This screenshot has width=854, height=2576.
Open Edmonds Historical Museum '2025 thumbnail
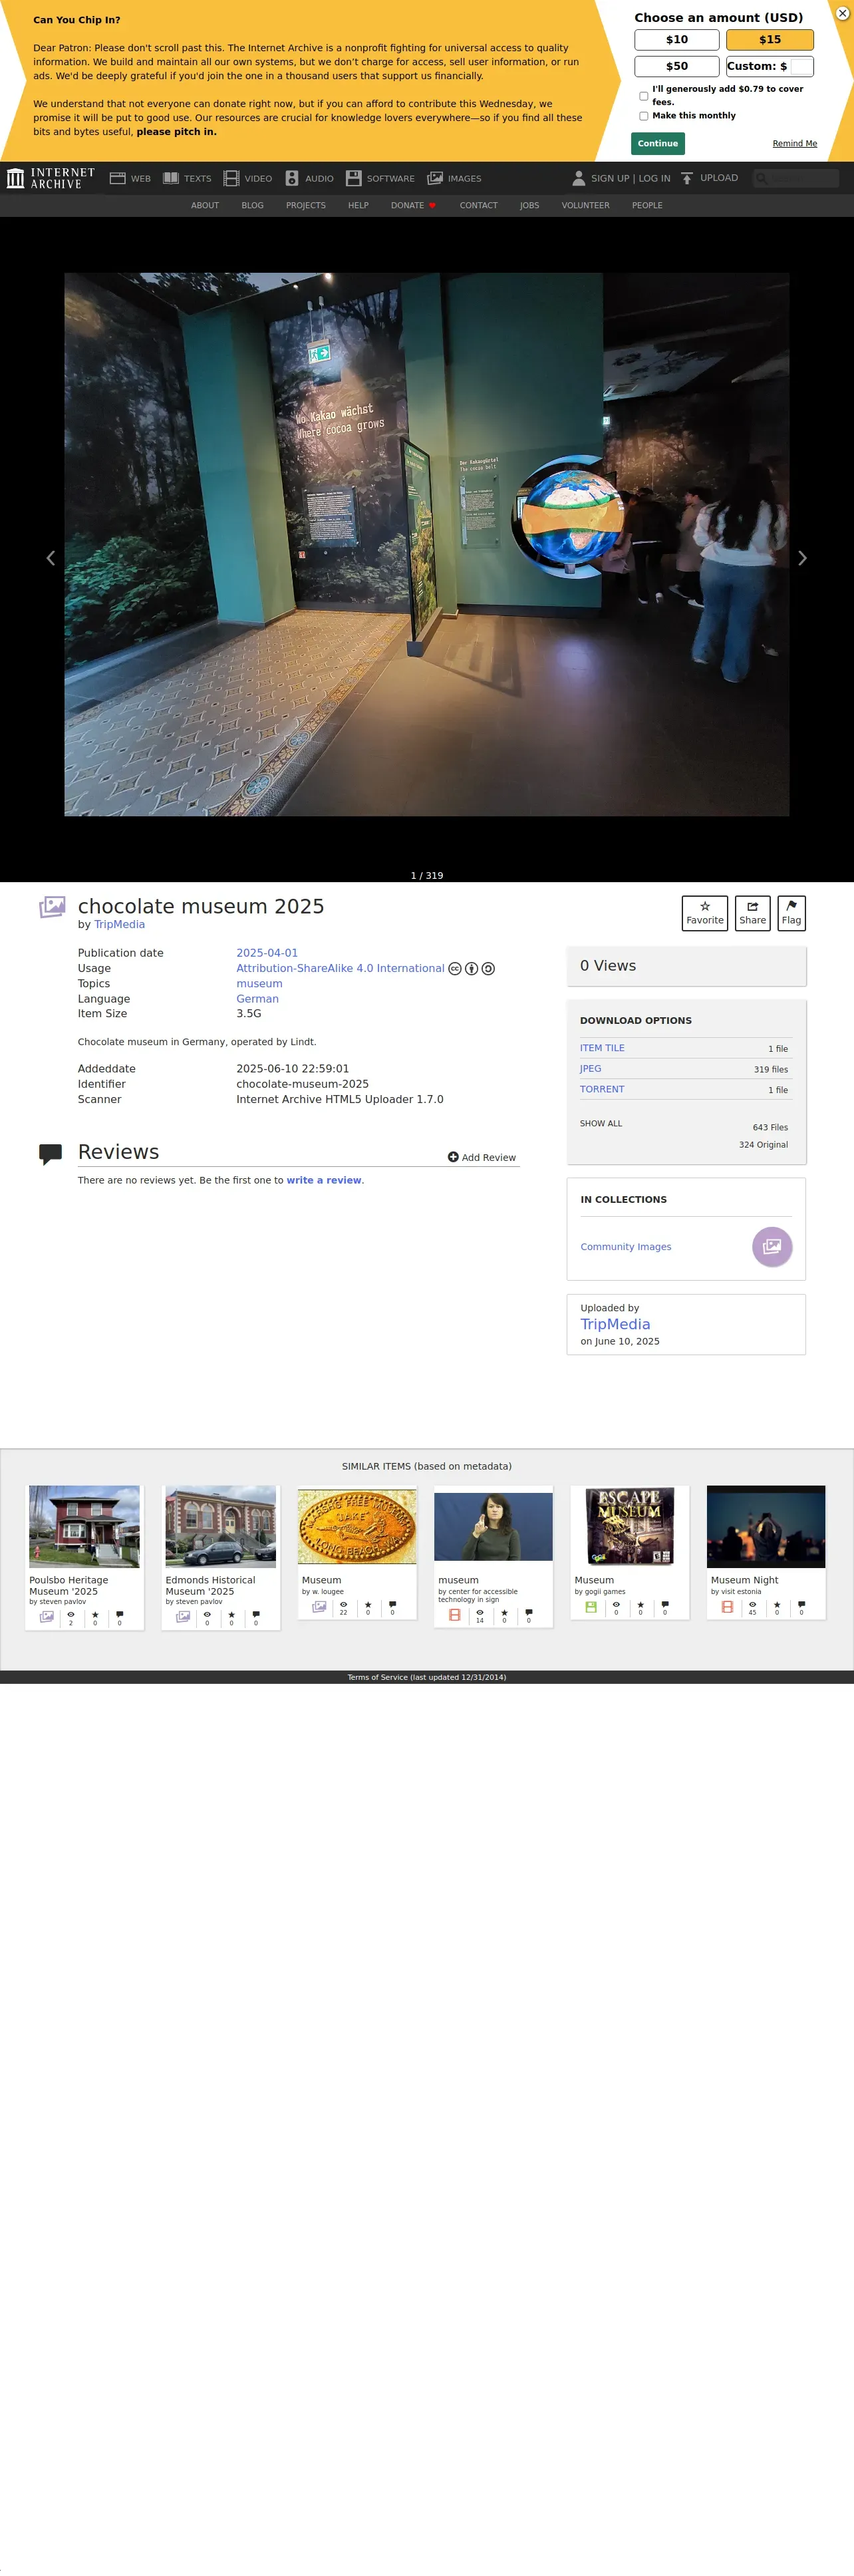[221, 1526]
